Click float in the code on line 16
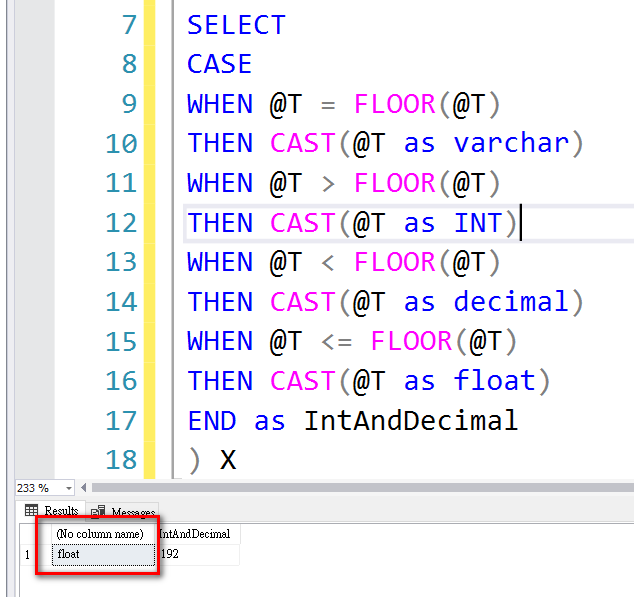The height and width of the screenshot is (597, 634). click(x=495, y=381)
